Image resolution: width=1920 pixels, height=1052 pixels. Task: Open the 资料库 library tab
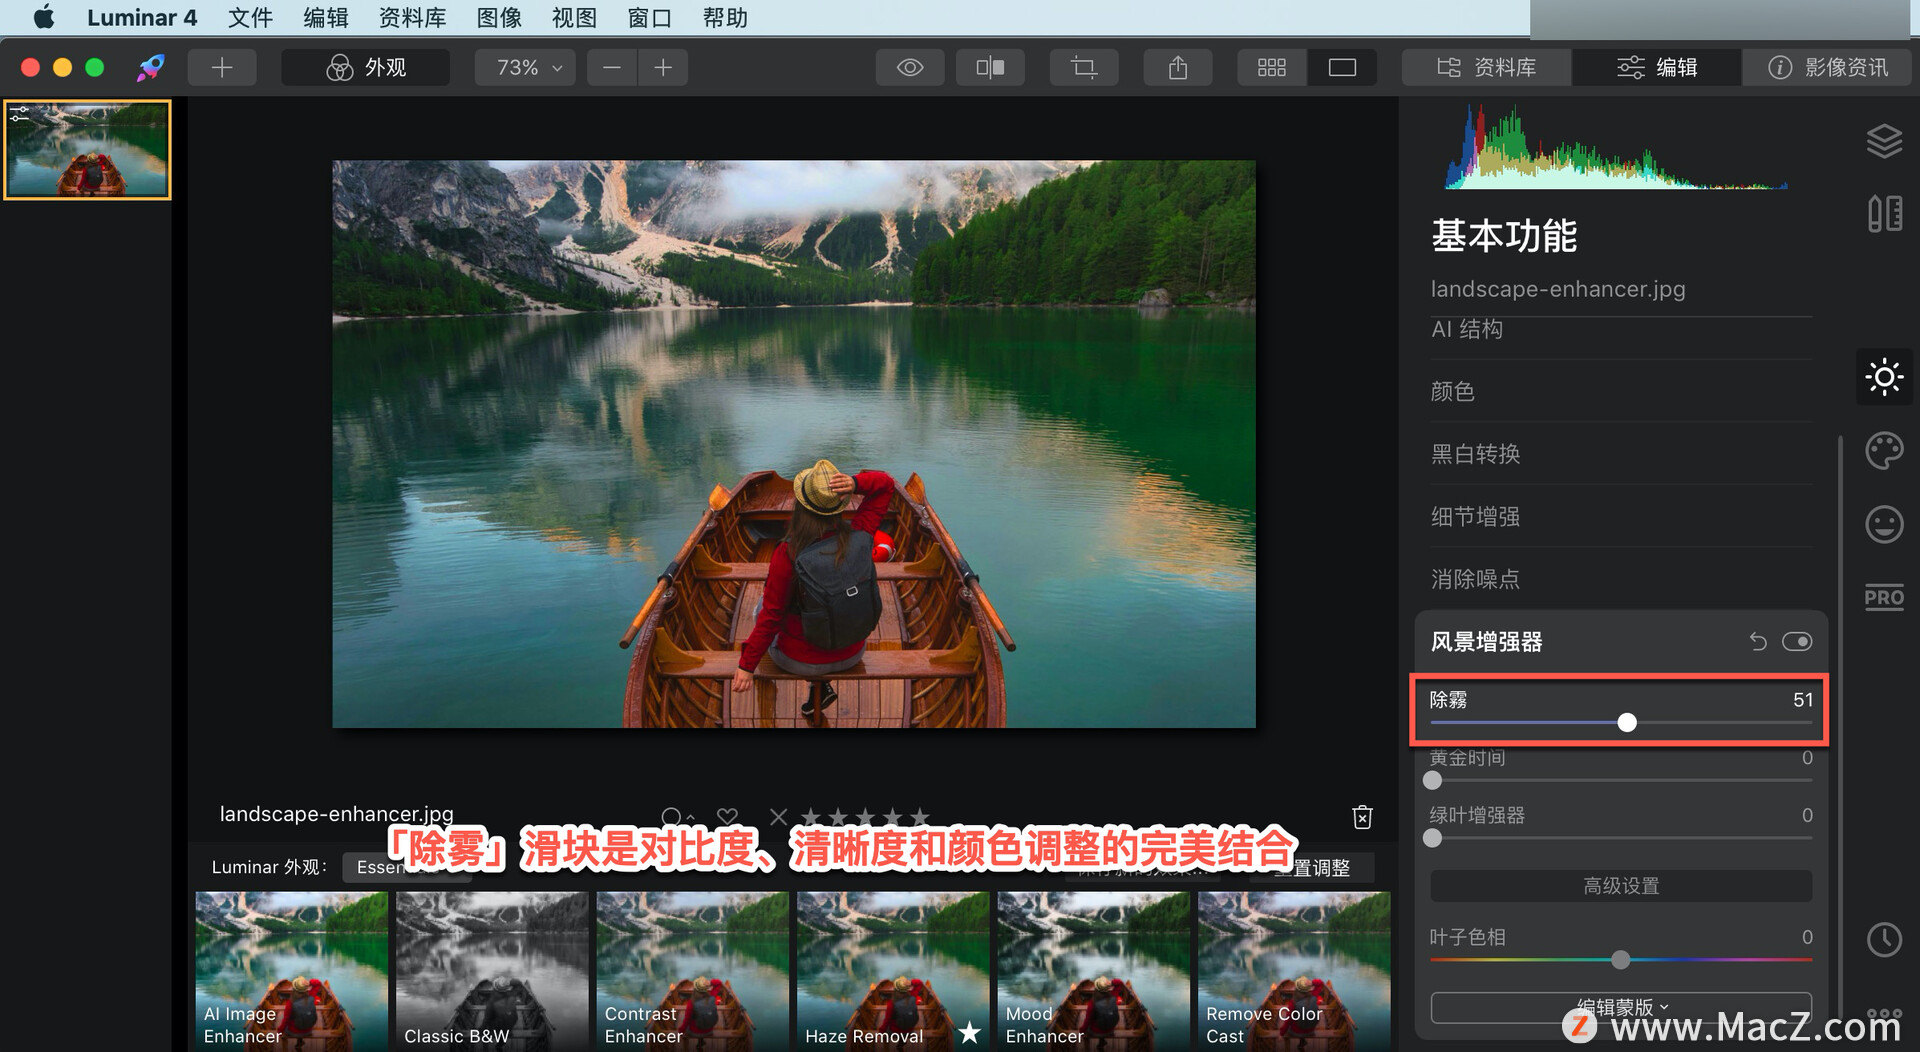pos(1486,67)
